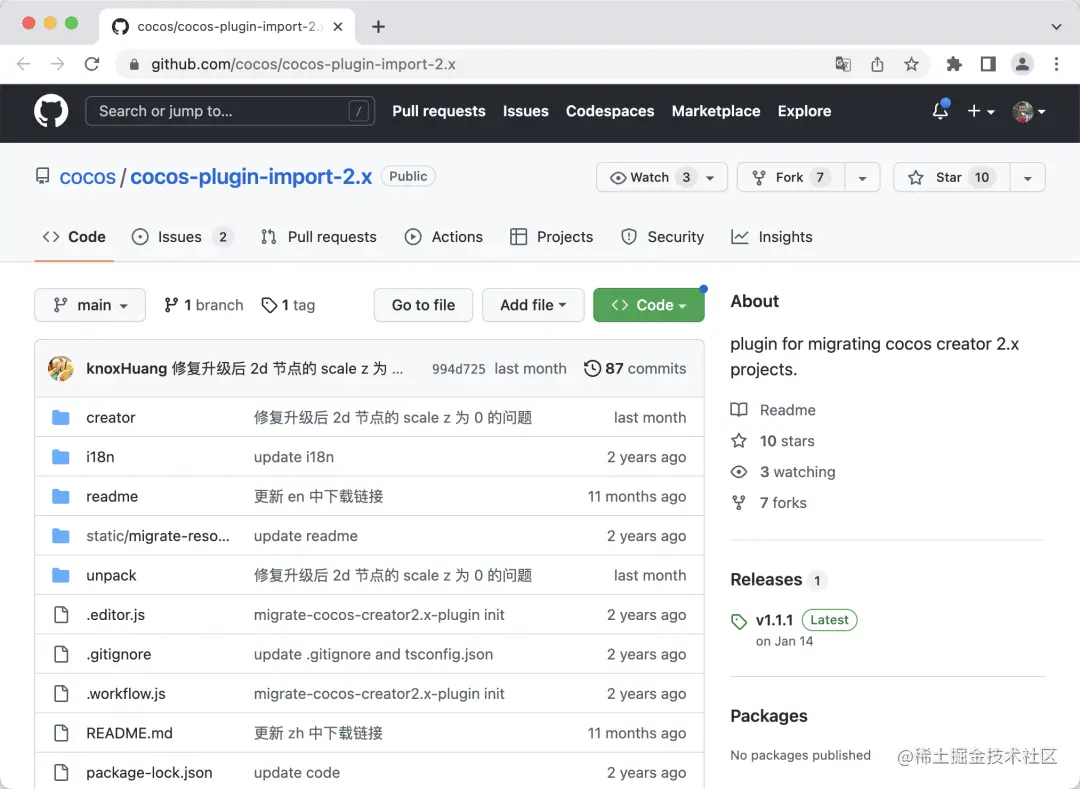Viewport: 1080px width, 789px height.
Task: Open the main branch selector
Action: [90, 305]
